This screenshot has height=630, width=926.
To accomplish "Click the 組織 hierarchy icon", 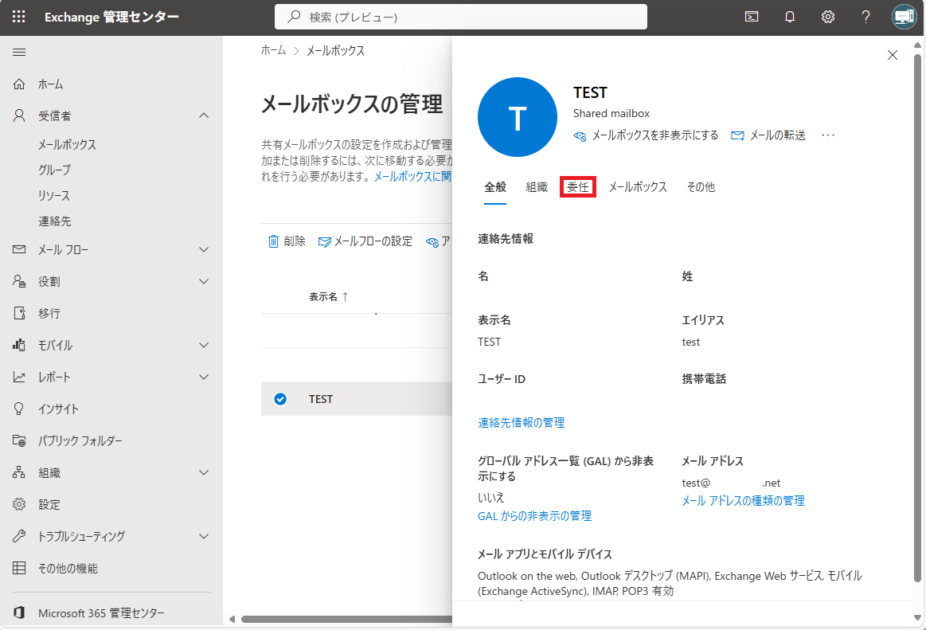I will click(19, 472).
